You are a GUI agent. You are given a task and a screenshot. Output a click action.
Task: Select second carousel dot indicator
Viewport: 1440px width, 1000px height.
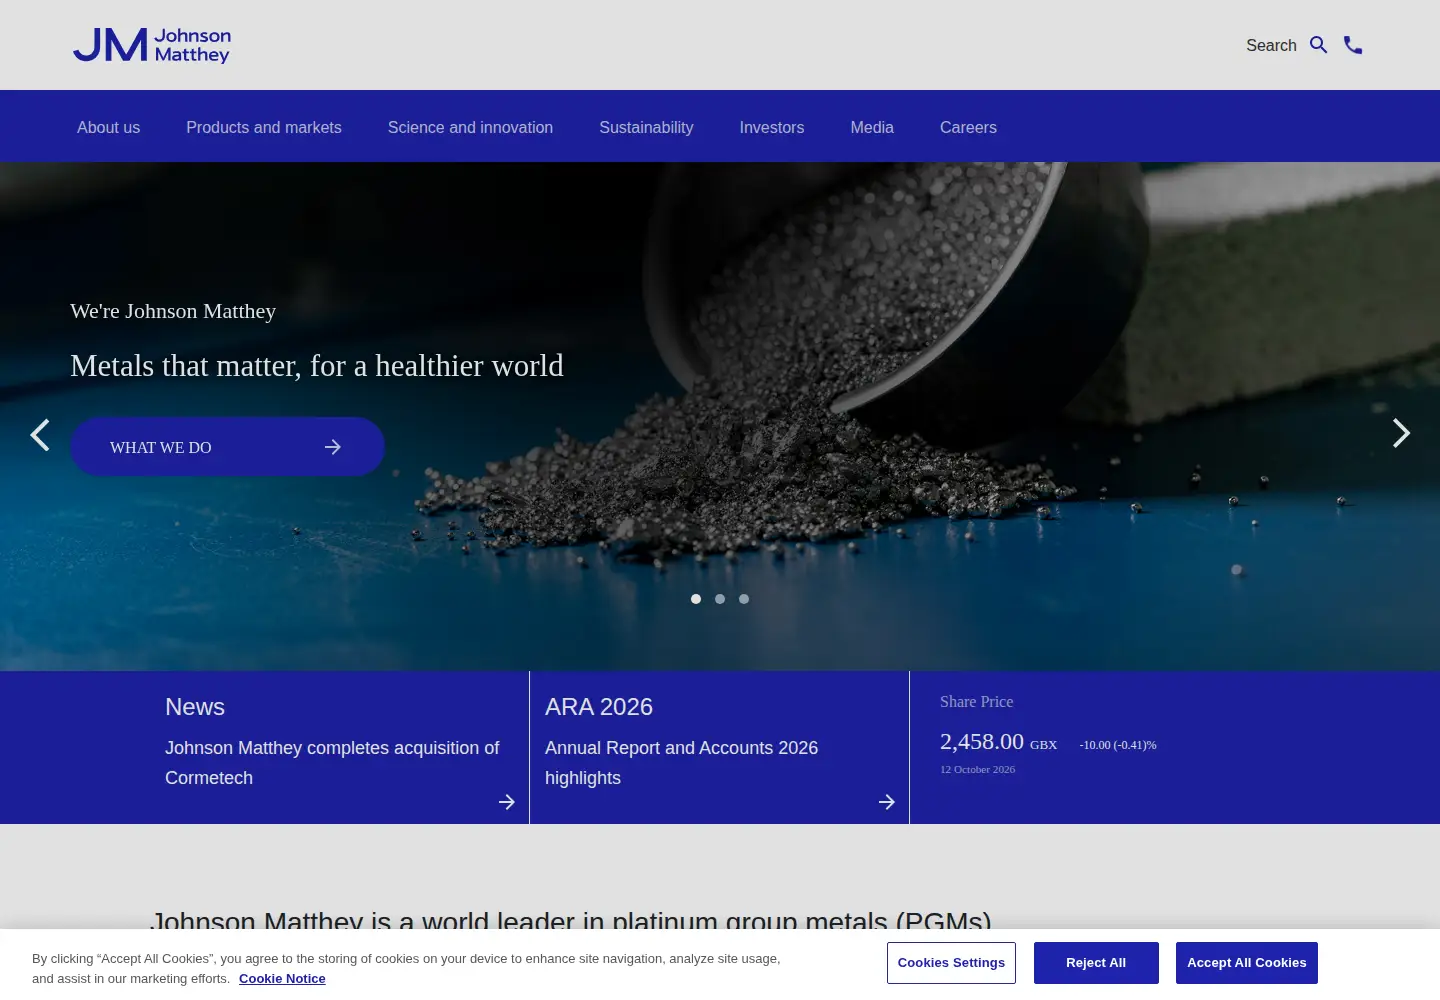pyautogui.click(x=720, y=599)
